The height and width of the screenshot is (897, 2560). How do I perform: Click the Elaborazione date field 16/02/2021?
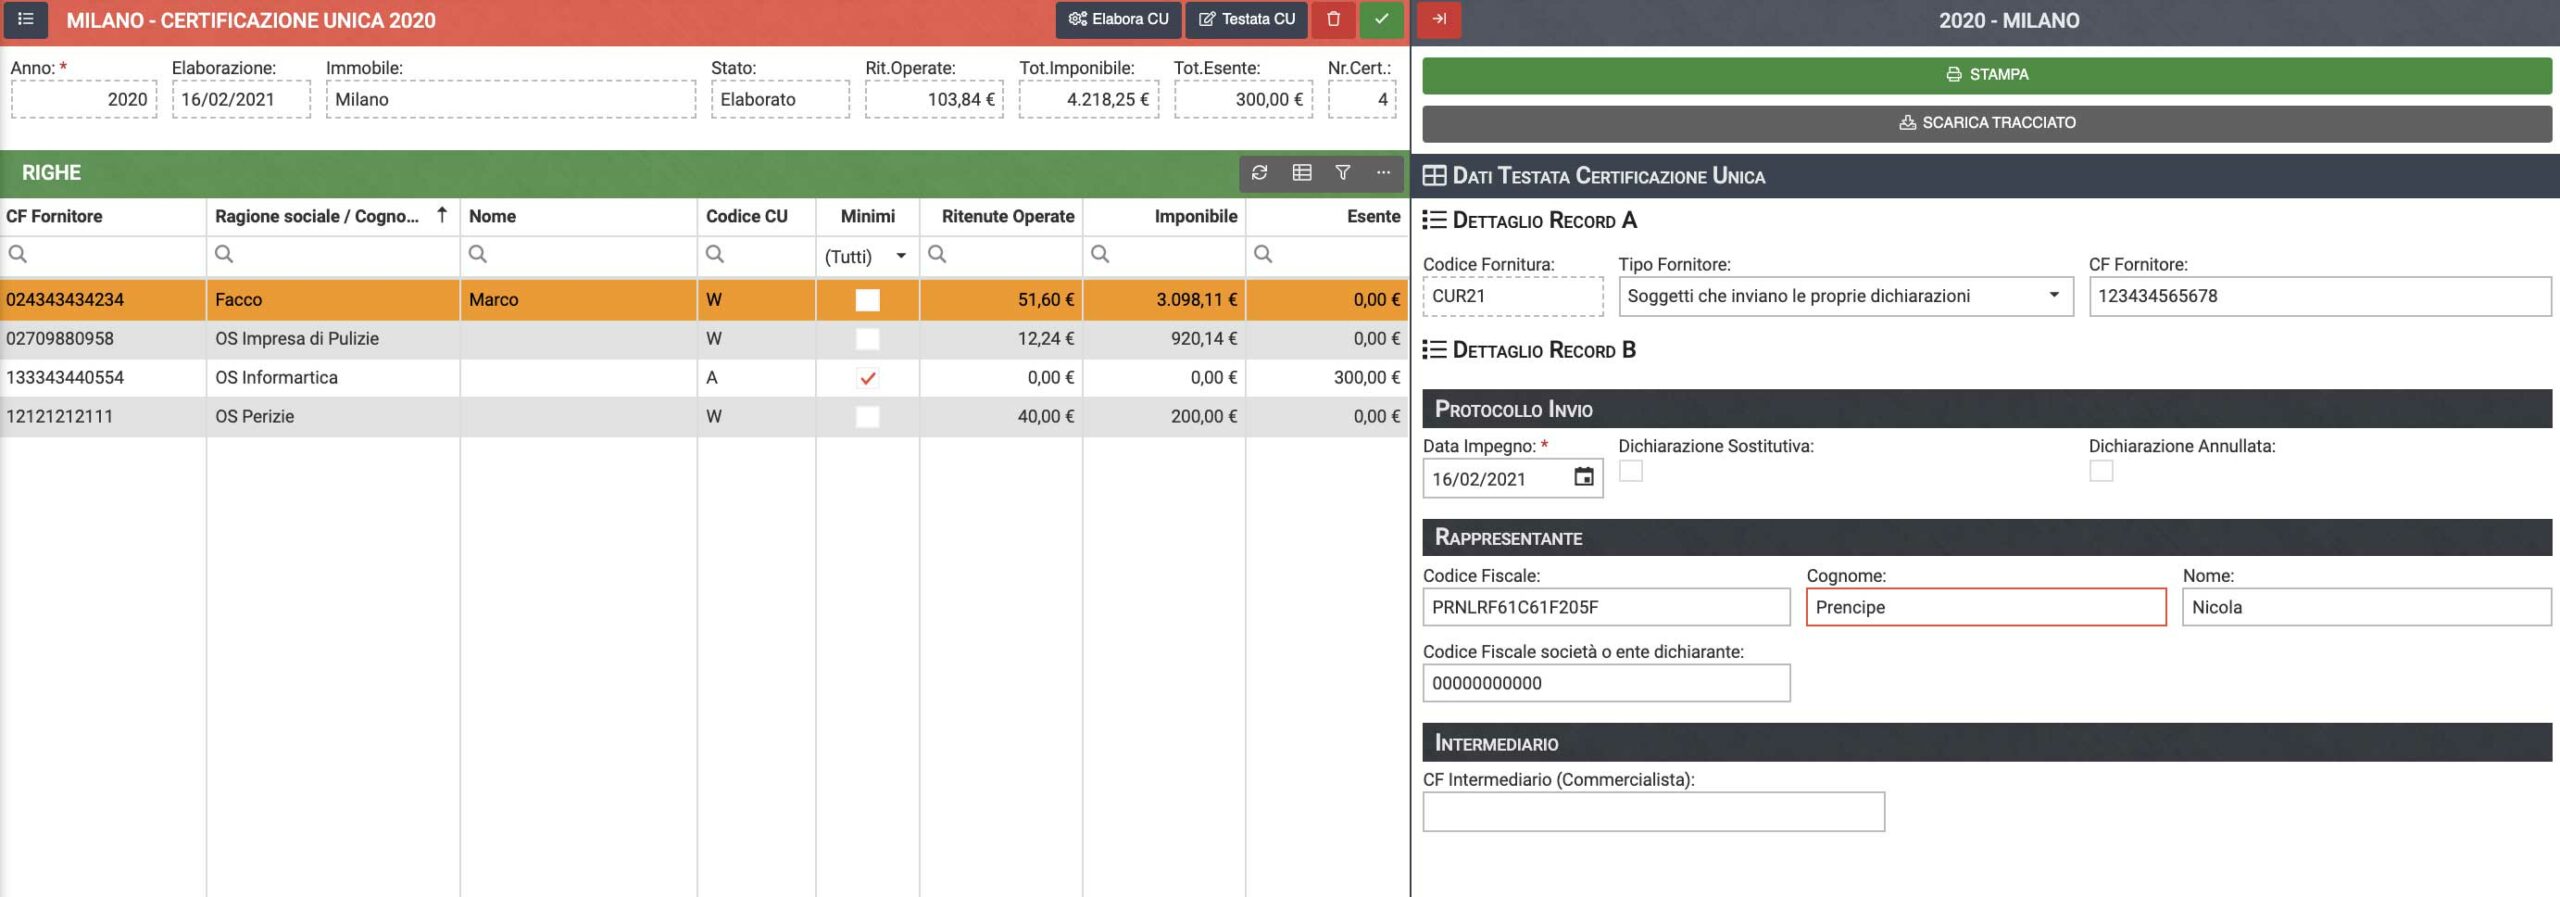click(x=241, y=99)
